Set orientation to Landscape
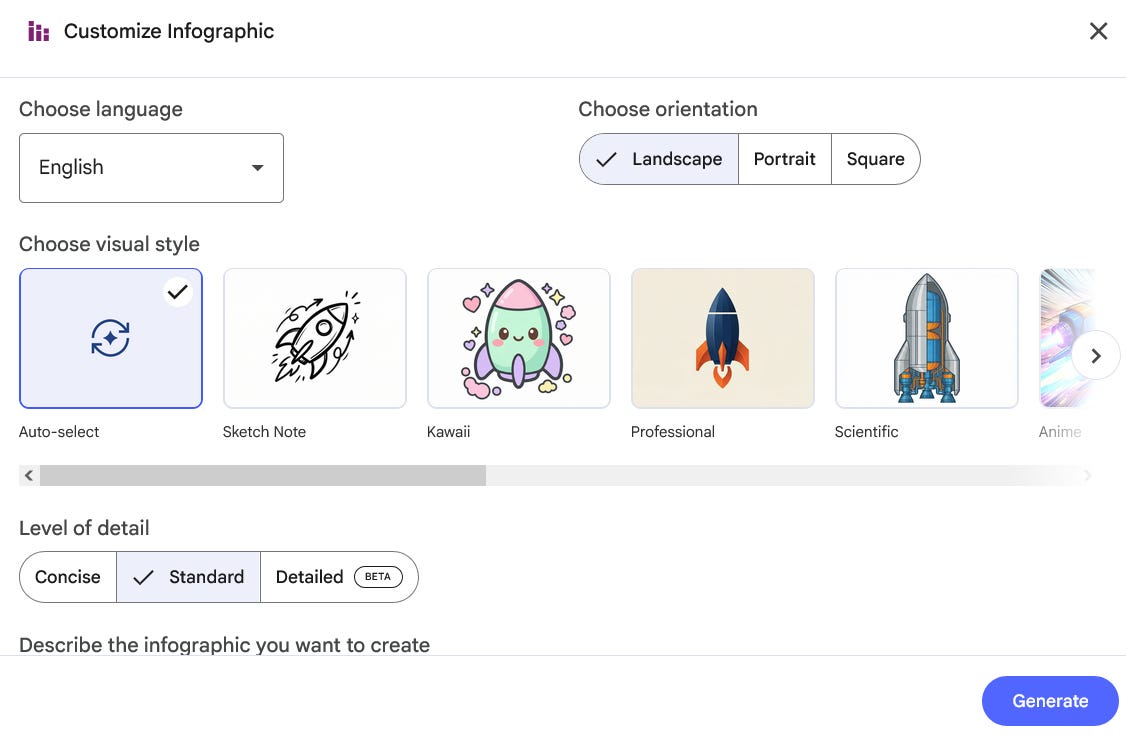 pos(659,159)
